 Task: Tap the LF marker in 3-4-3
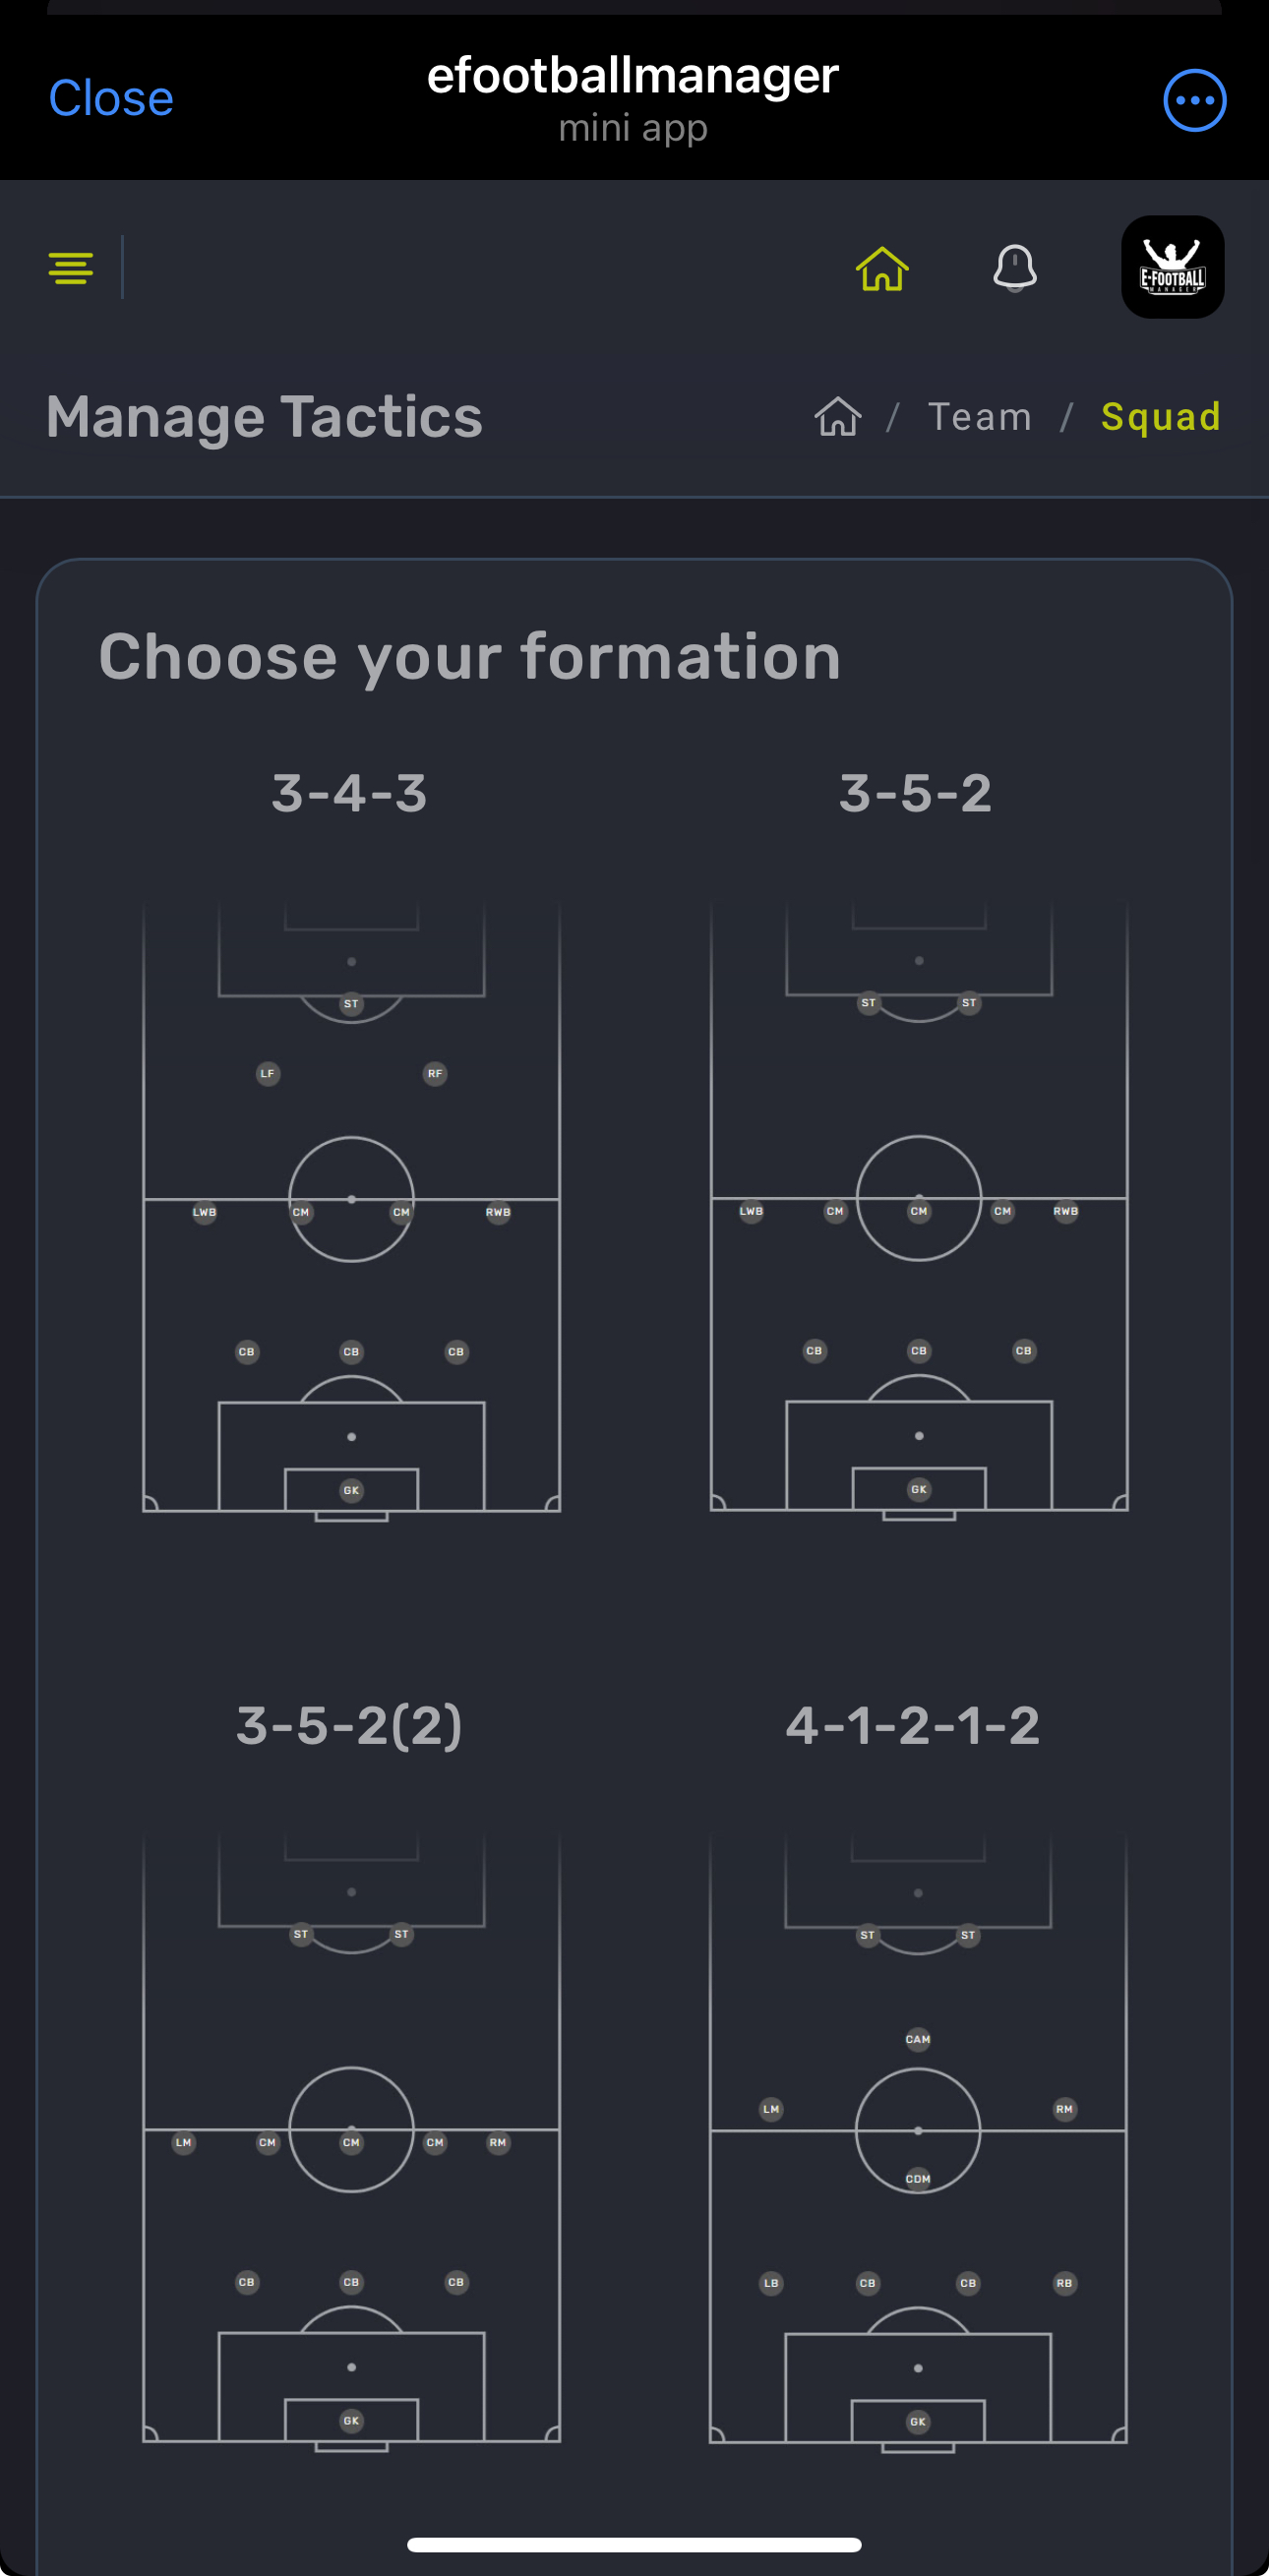(x=267, y=1073)
